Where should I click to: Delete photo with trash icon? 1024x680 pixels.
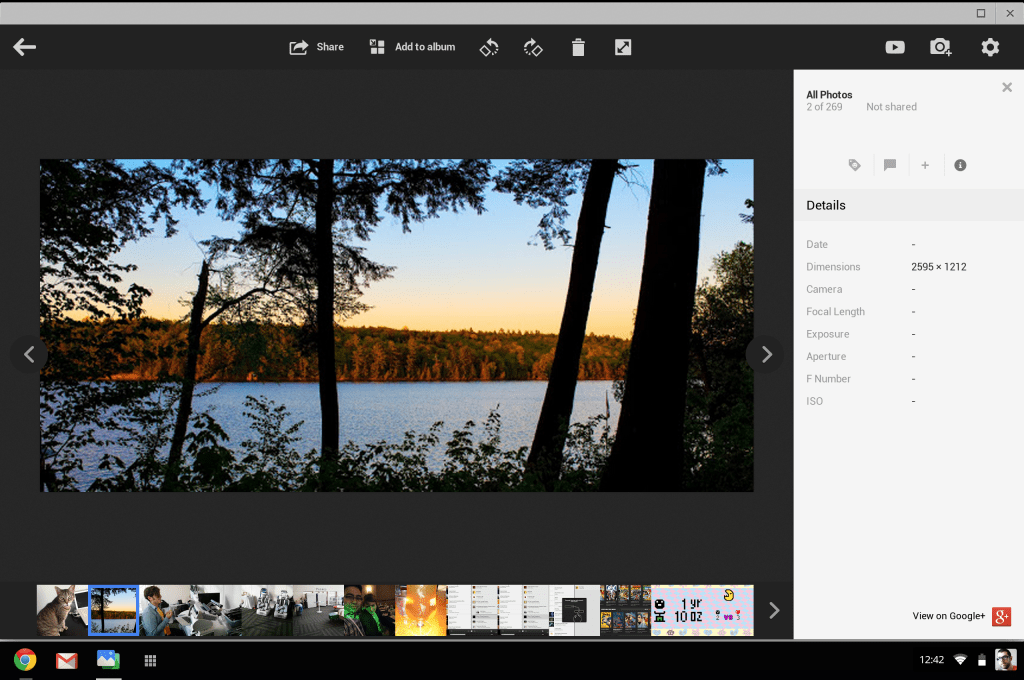[578, 47]
